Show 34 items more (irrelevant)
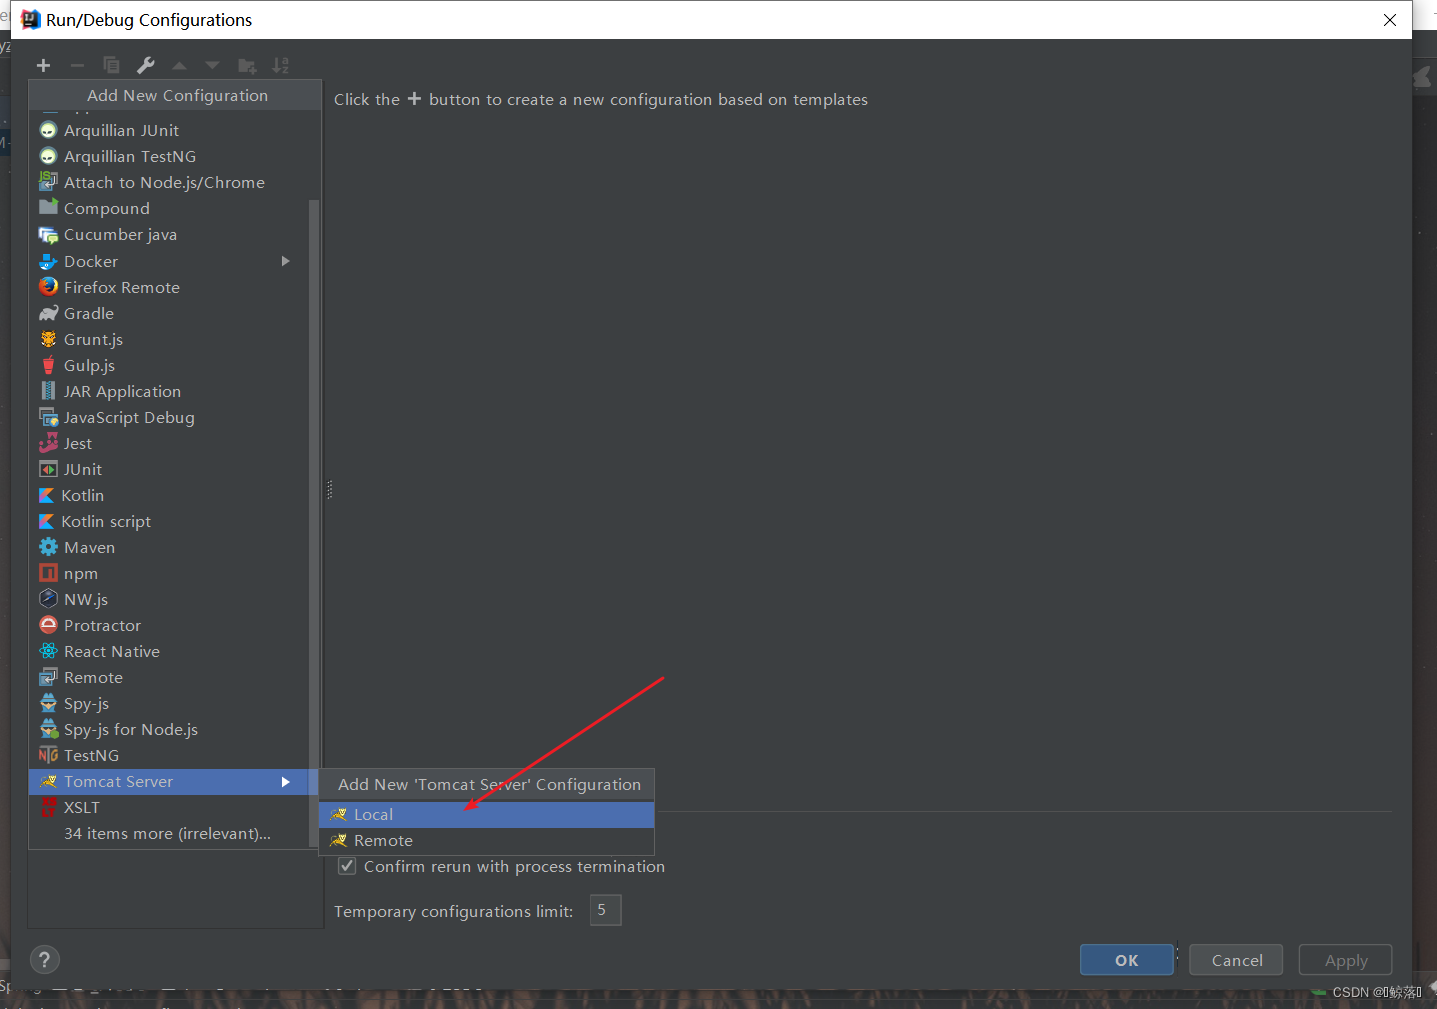 pos(167,833)
